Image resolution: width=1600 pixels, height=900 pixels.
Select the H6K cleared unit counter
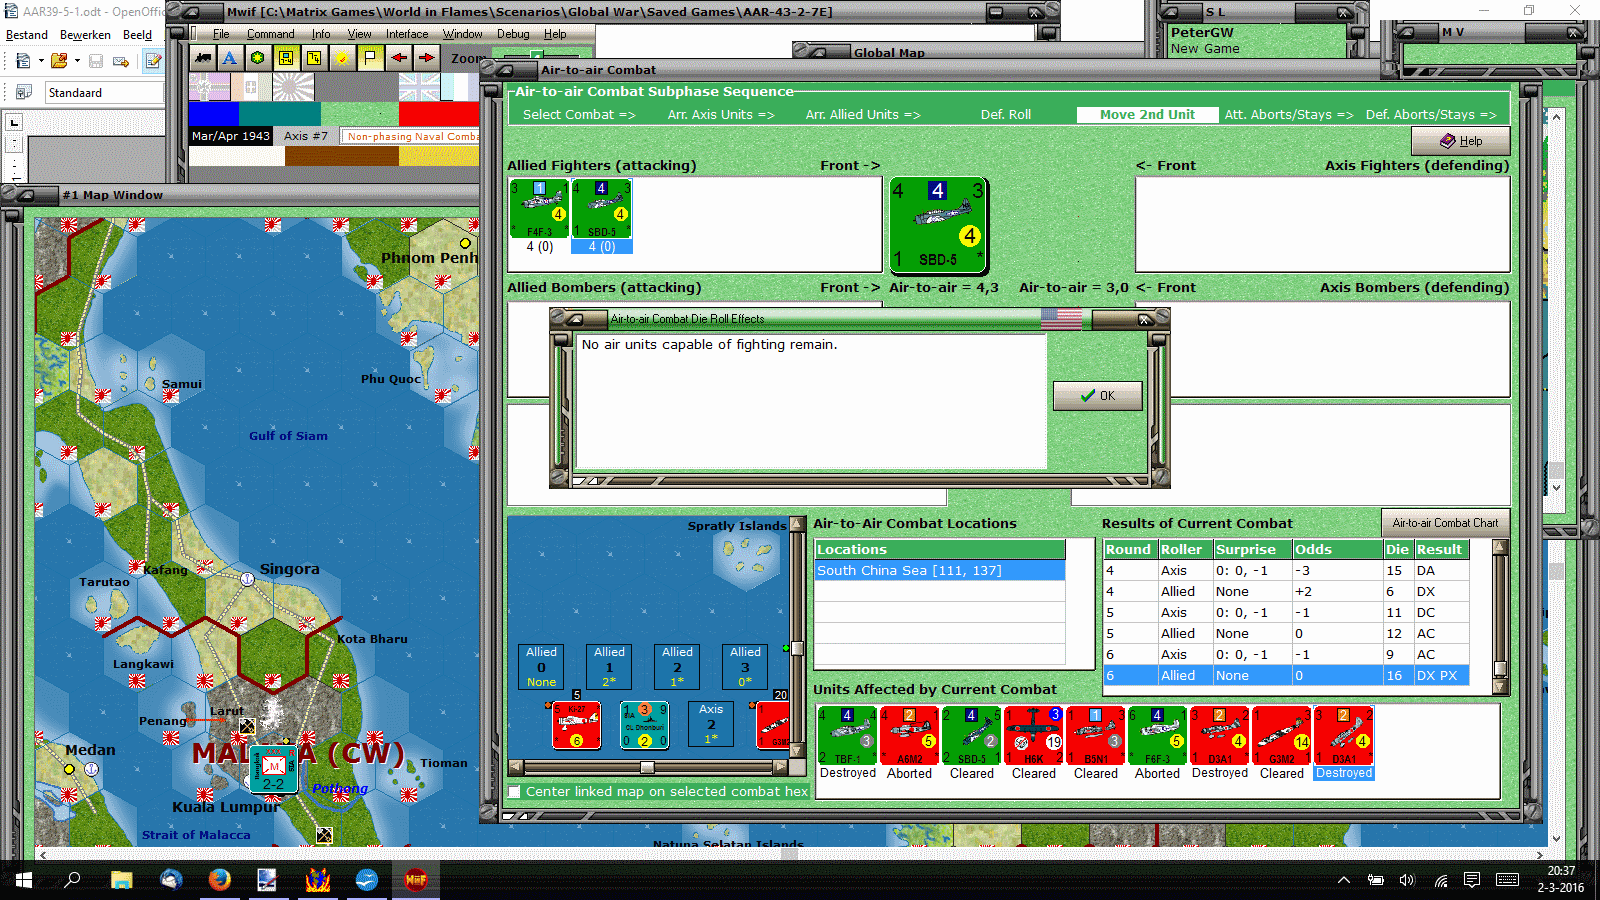(1033, 736)
